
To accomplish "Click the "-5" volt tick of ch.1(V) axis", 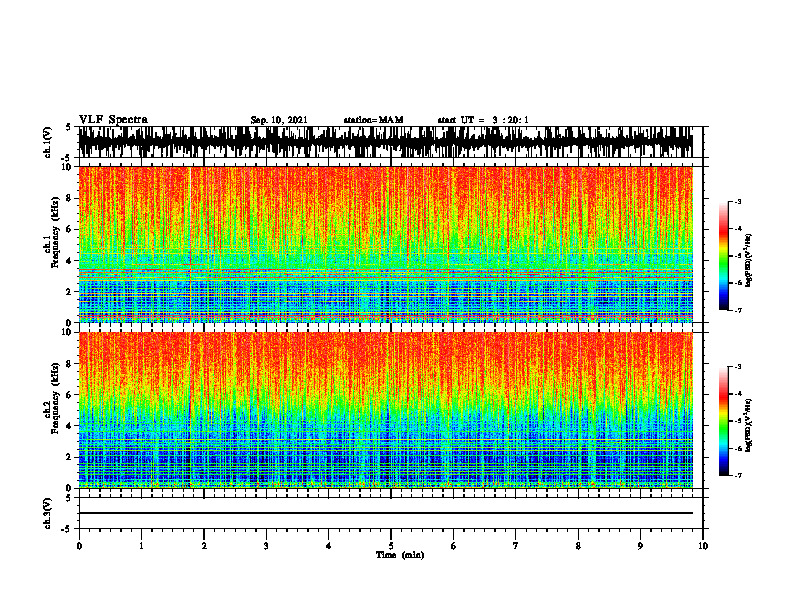I will pos(66,158).
